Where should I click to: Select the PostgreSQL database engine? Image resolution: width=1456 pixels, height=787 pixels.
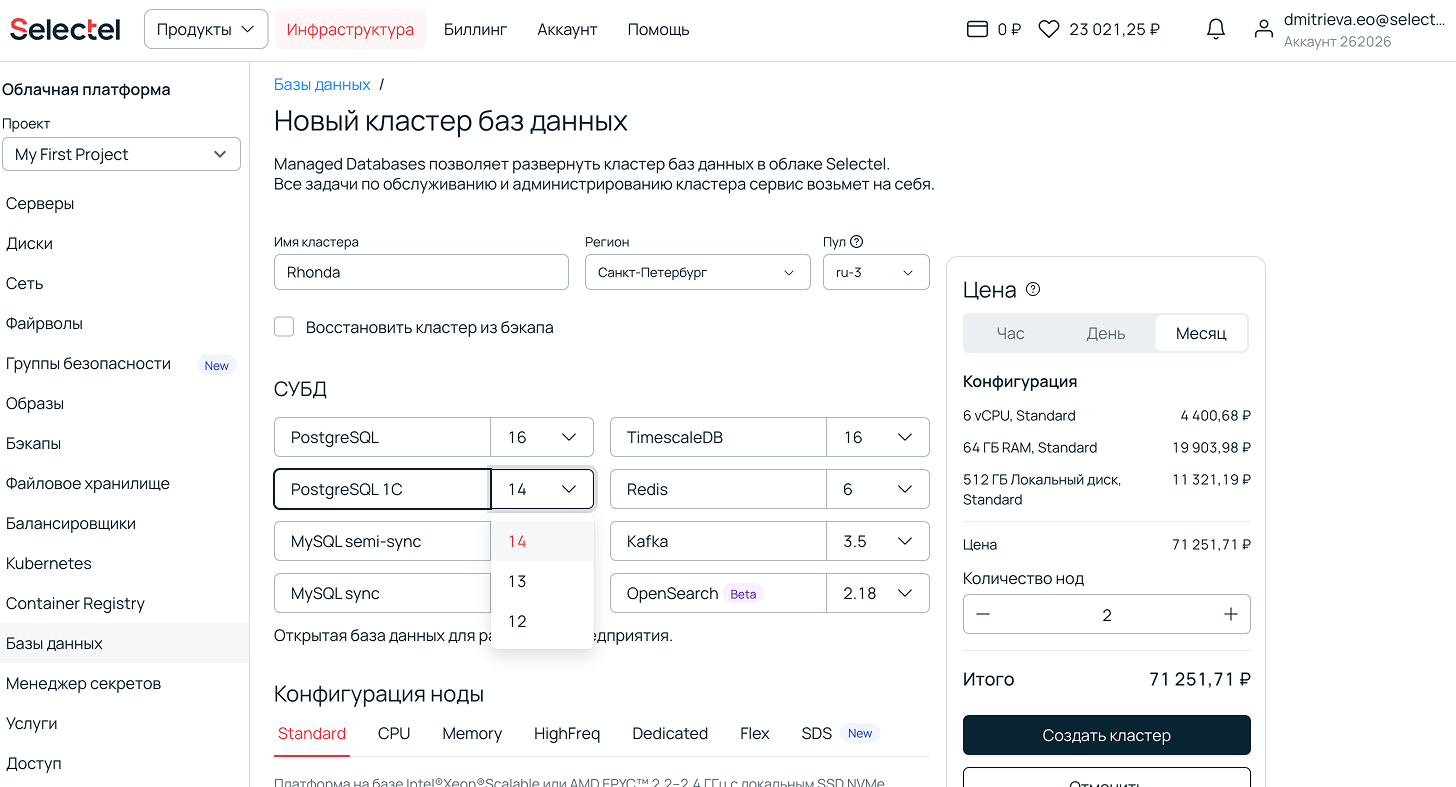[382, 437]
